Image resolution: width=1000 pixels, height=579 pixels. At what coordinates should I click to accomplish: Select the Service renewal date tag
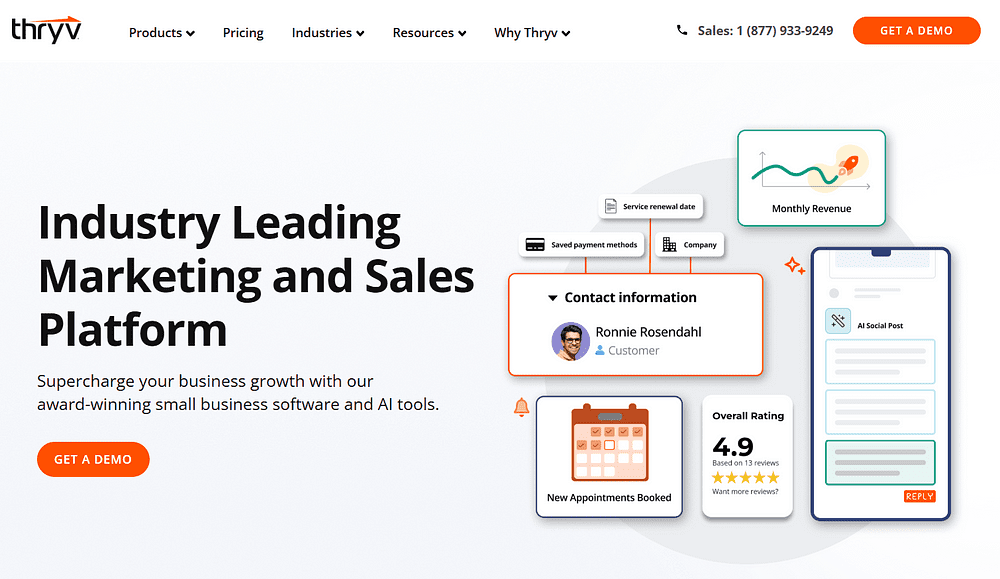pos(651,207)
